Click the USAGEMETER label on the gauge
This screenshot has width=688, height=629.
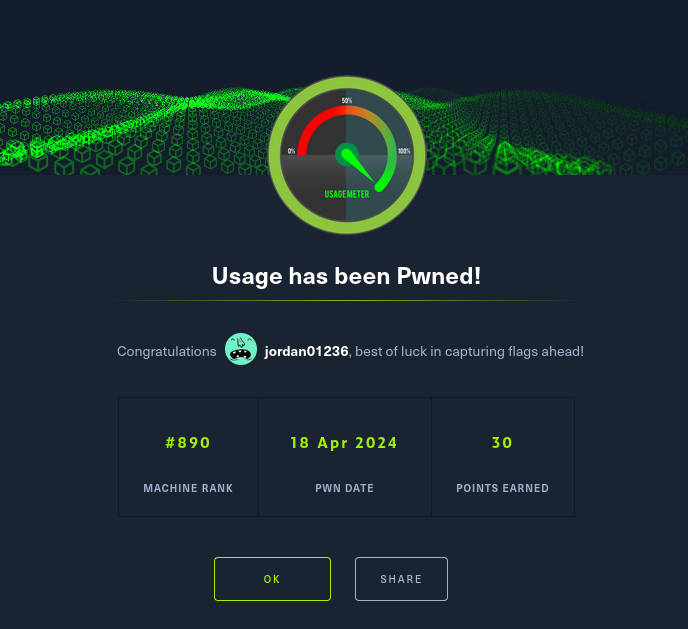pos(347,194)
